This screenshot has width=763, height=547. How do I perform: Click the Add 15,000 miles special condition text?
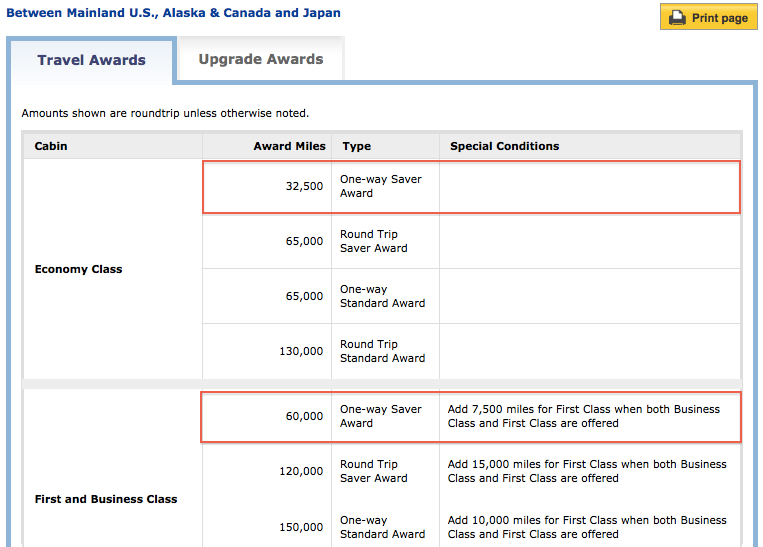click(x=587, y=471)
